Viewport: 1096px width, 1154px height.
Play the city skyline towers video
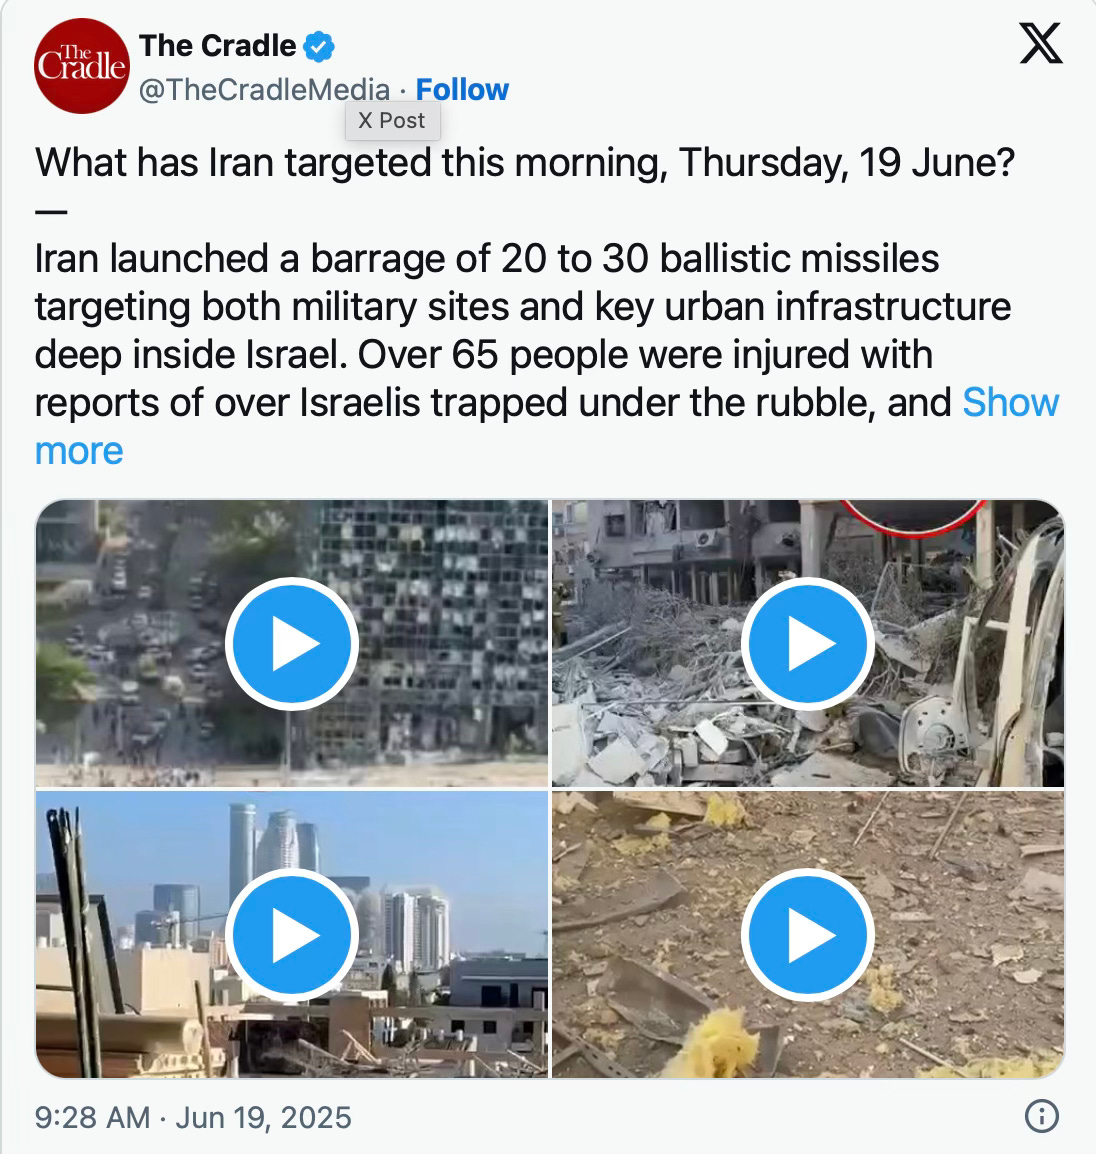[291, 935]
